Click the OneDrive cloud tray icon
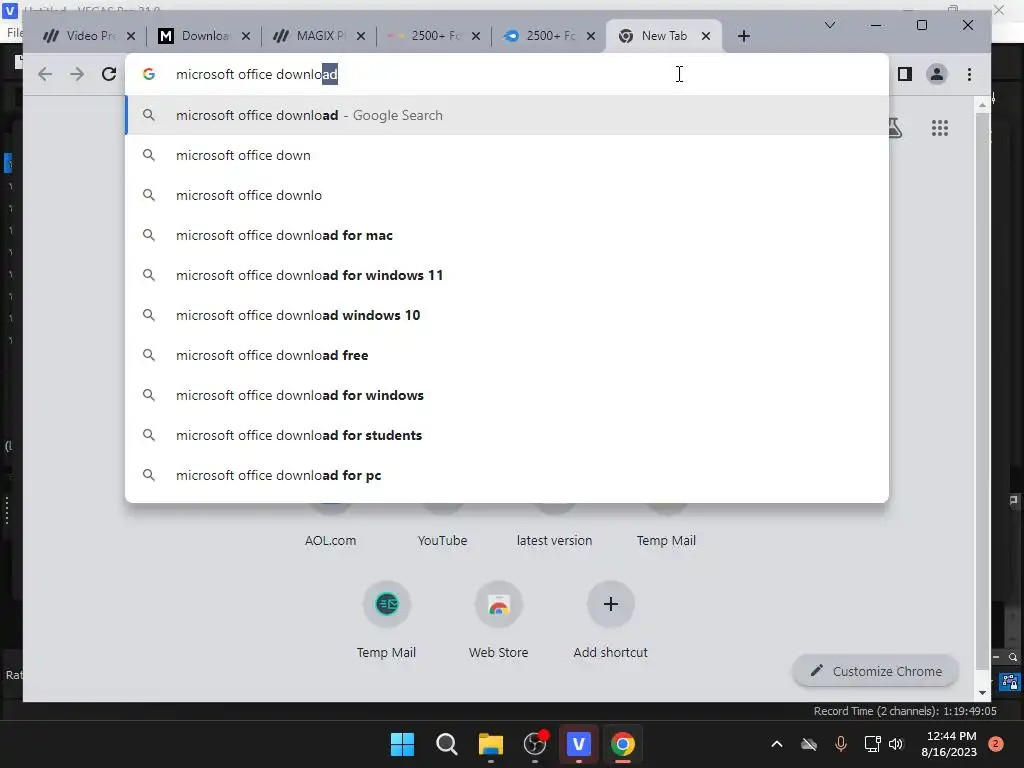The image size is (1024, 768). pyautogui.click(x=809, y=744)
